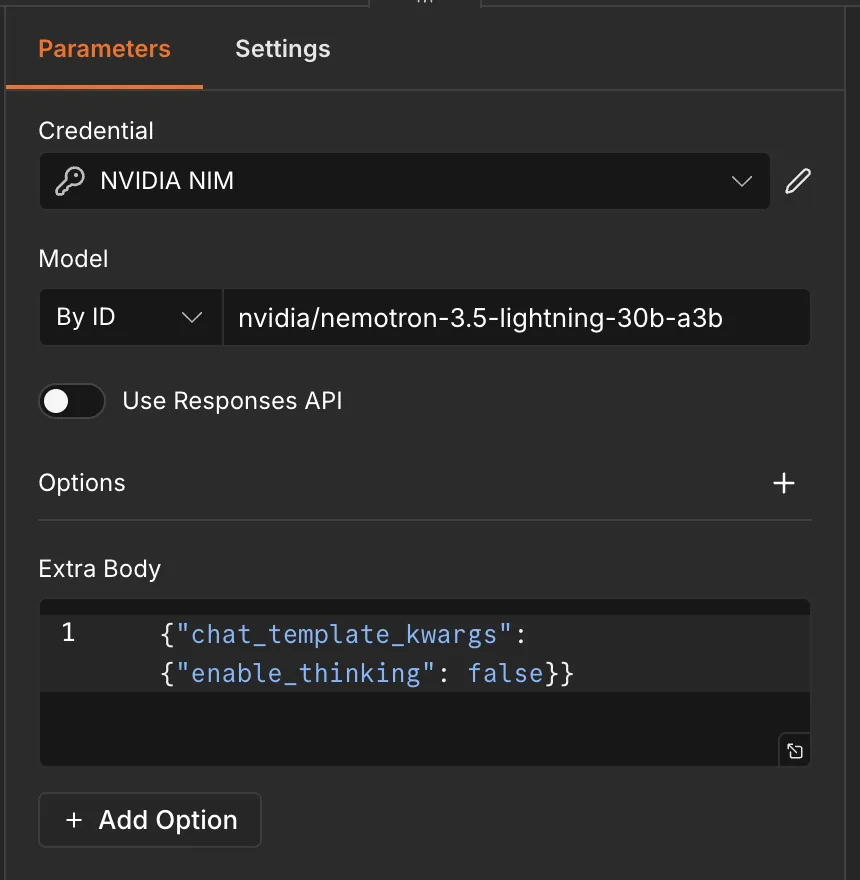Click the Add Option button
The height and width of the screenshot is (880, 860).
tap(150, 820)
